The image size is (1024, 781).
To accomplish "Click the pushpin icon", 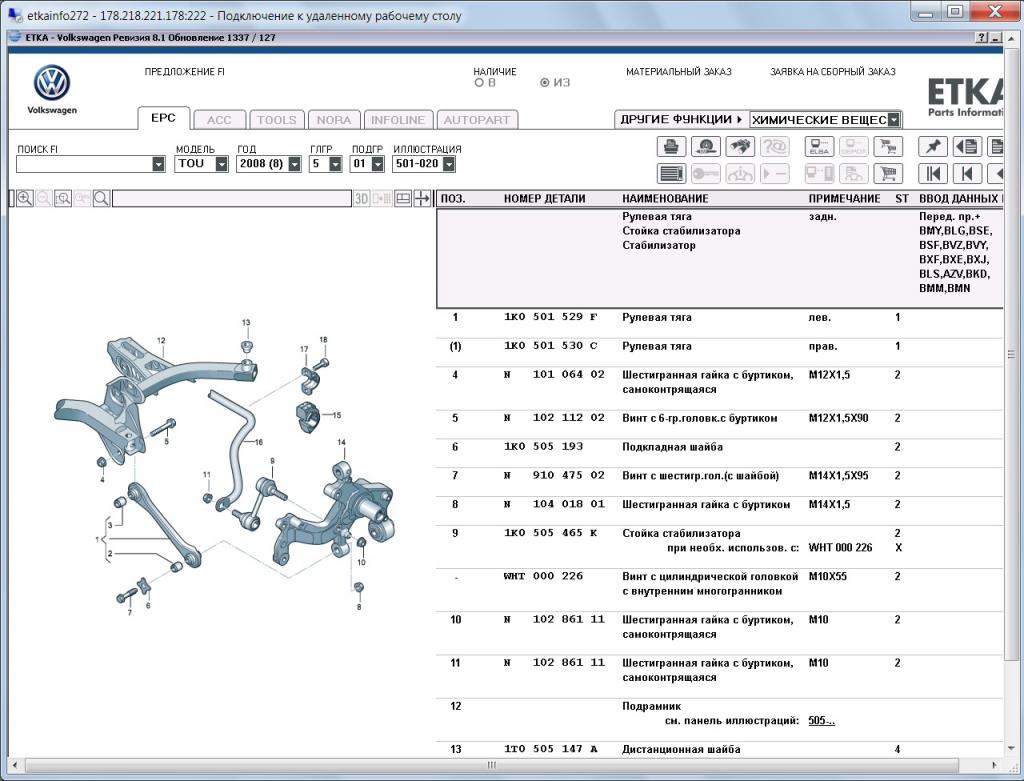I will [x=933, y=146].
